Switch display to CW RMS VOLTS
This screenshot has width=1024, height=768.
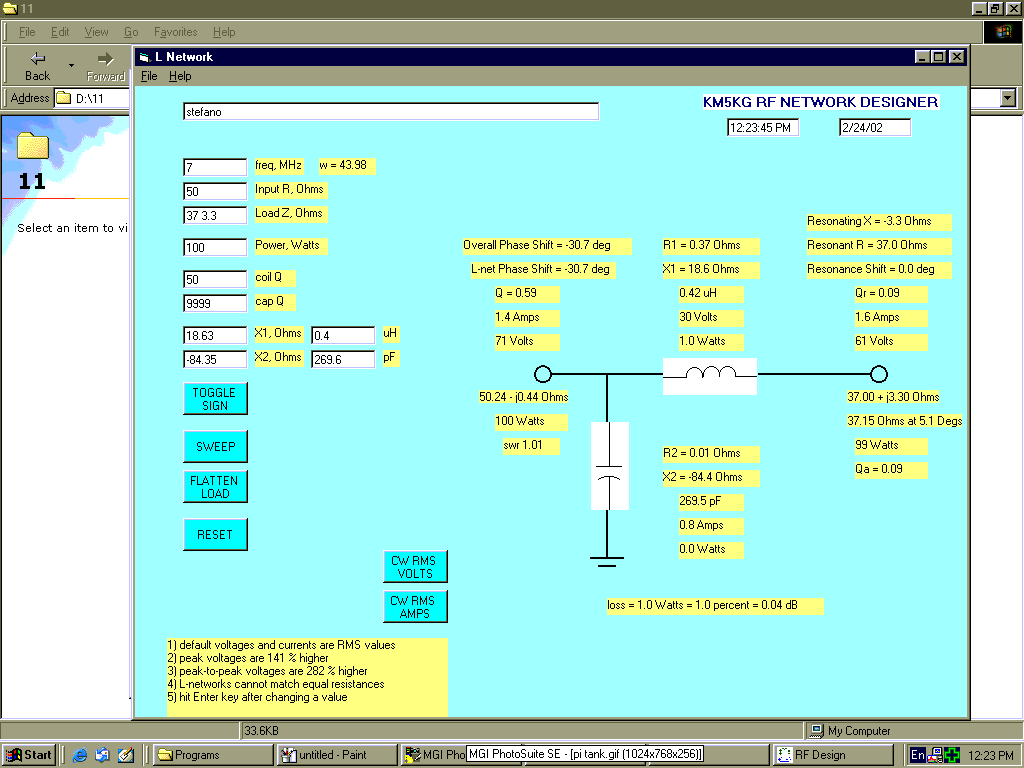point(415,567)
